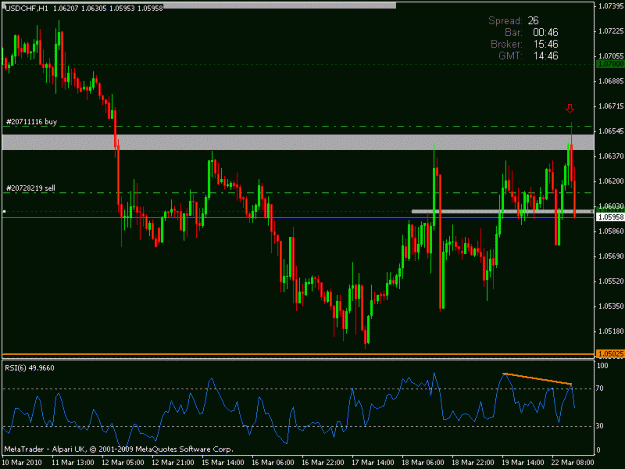
Task: Click the GMT time 14:46
Action: 545,56
